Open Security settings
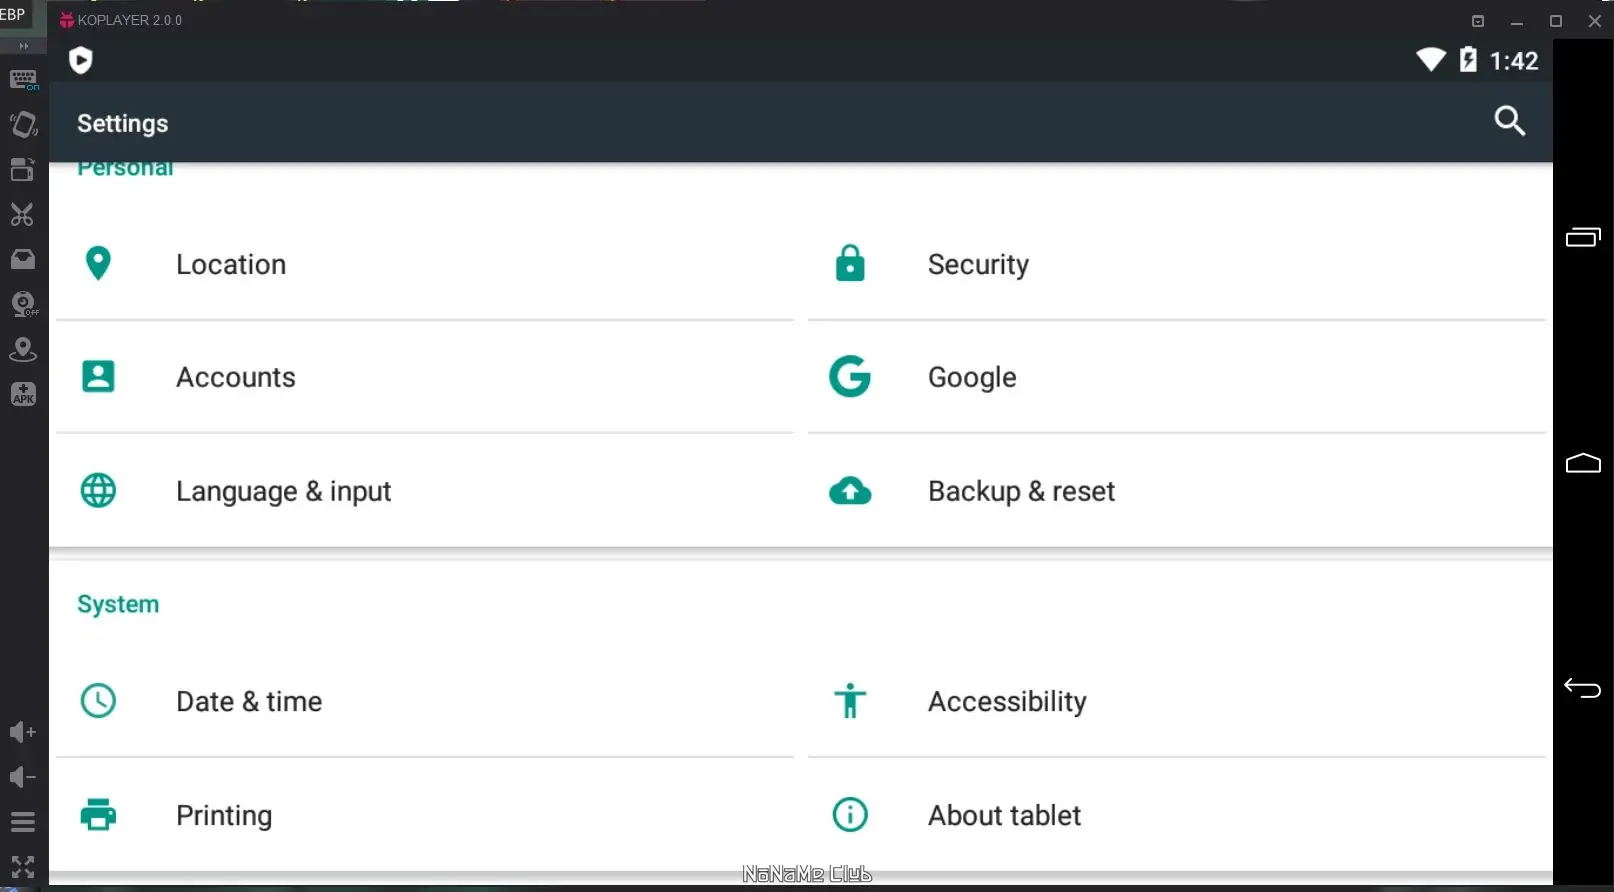1614x892 pixels. point(978,264)
